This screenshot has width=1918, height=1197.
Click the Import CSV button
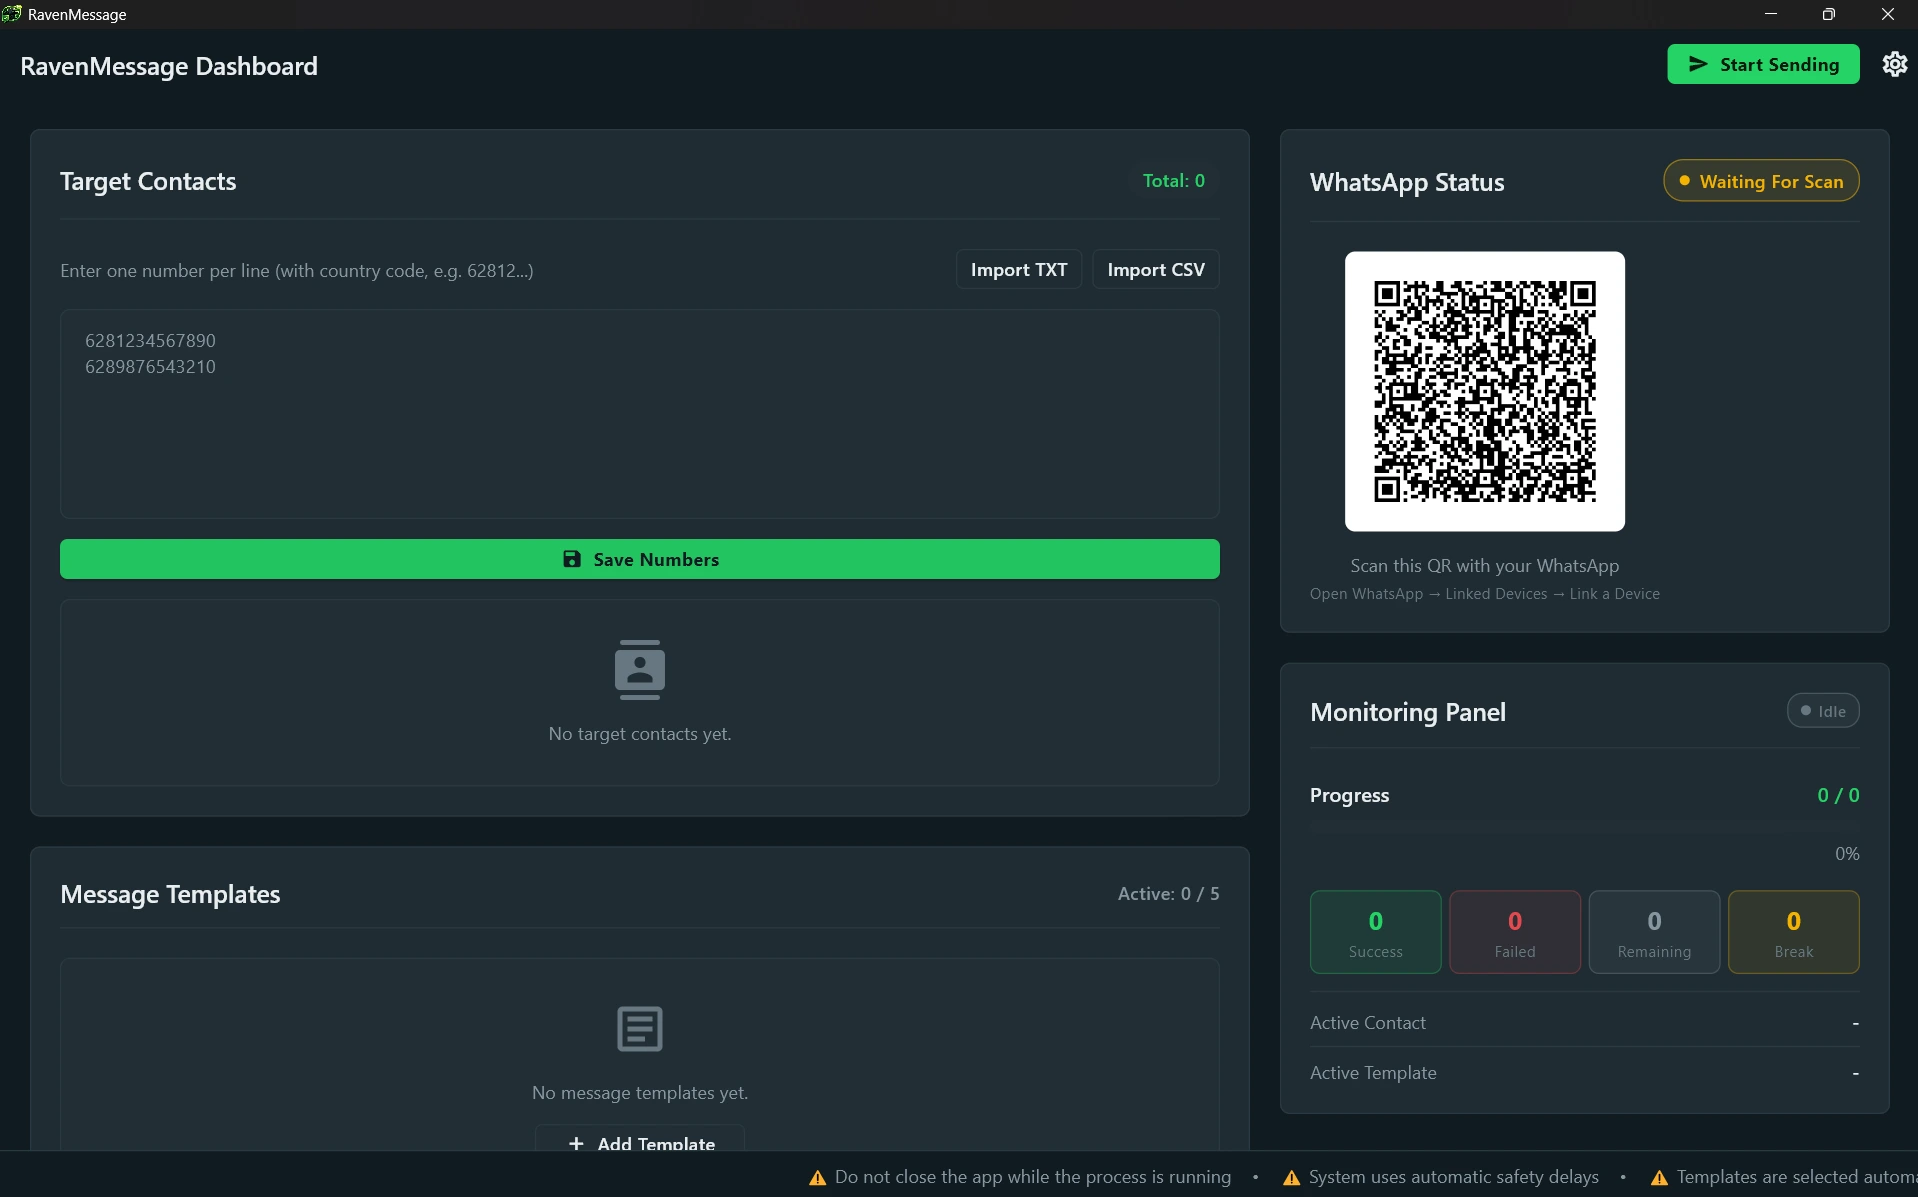[1155, 270]
